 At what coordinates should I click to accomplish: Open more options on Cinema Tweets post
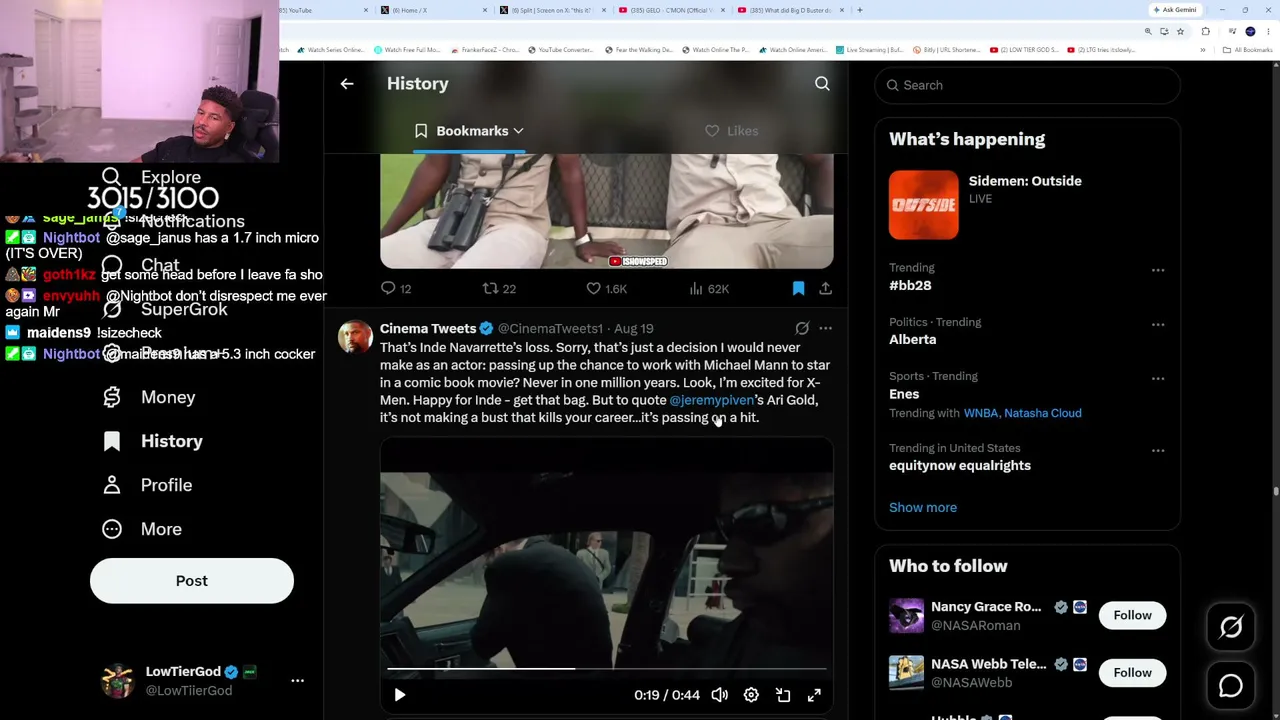pyautogui.click(x=825, y=328)
